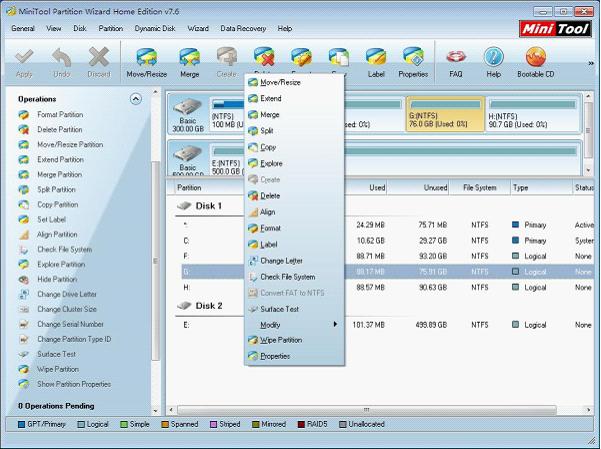This screenshot has height=449, width=601.
Task: Click the Label toolbar icon
Action: [x=376, y=63]
